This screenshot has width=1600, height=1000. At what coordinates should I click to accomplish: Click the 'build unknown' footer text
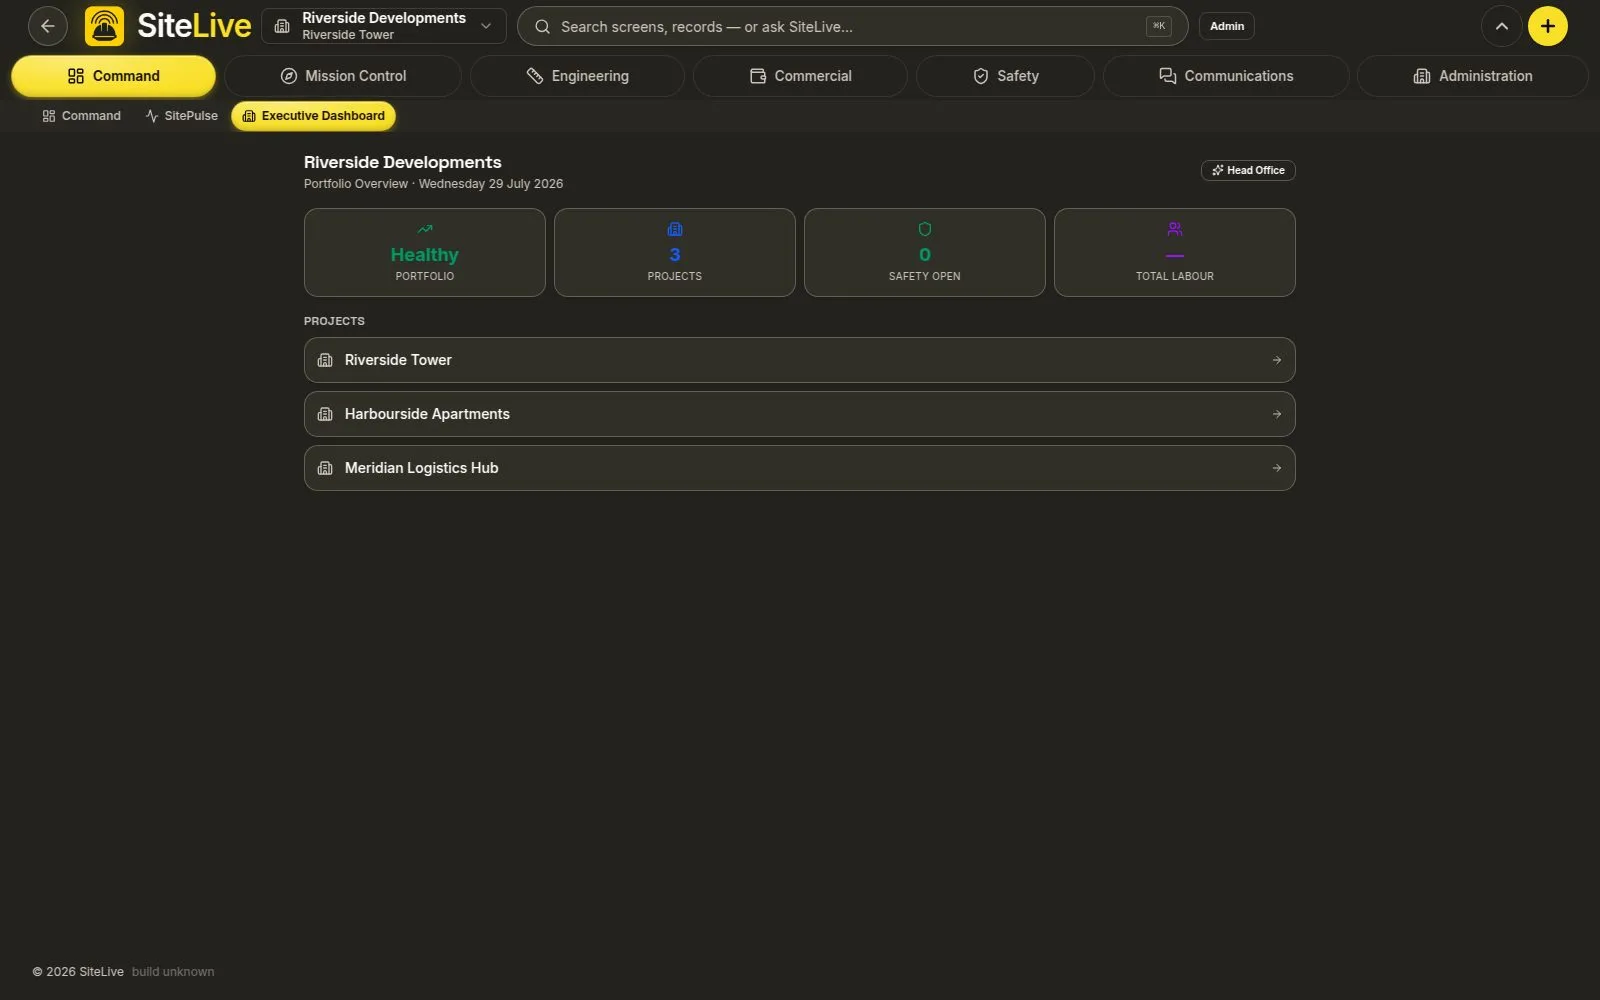click(x=173, y=972)
